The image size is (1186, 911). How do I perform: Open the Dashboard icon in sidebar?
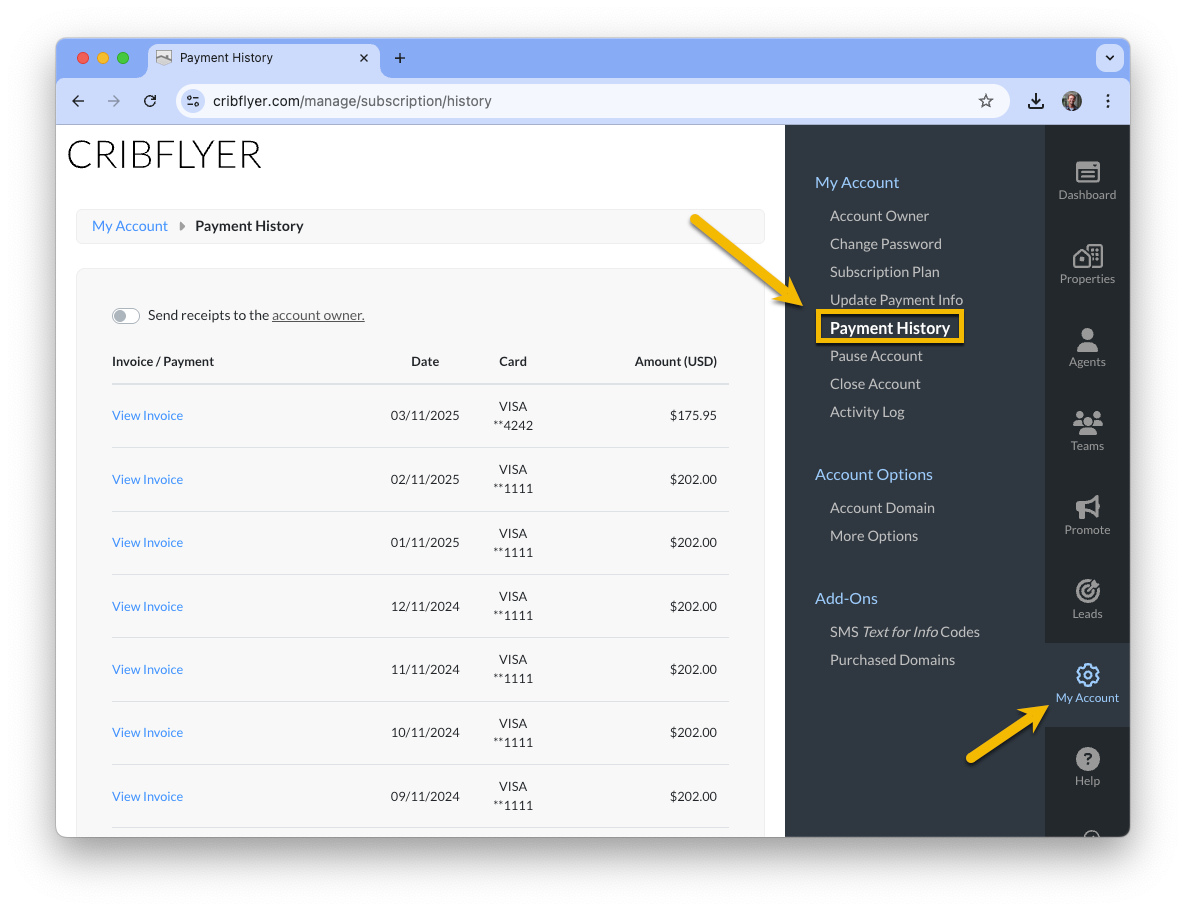pos(1087,173)
